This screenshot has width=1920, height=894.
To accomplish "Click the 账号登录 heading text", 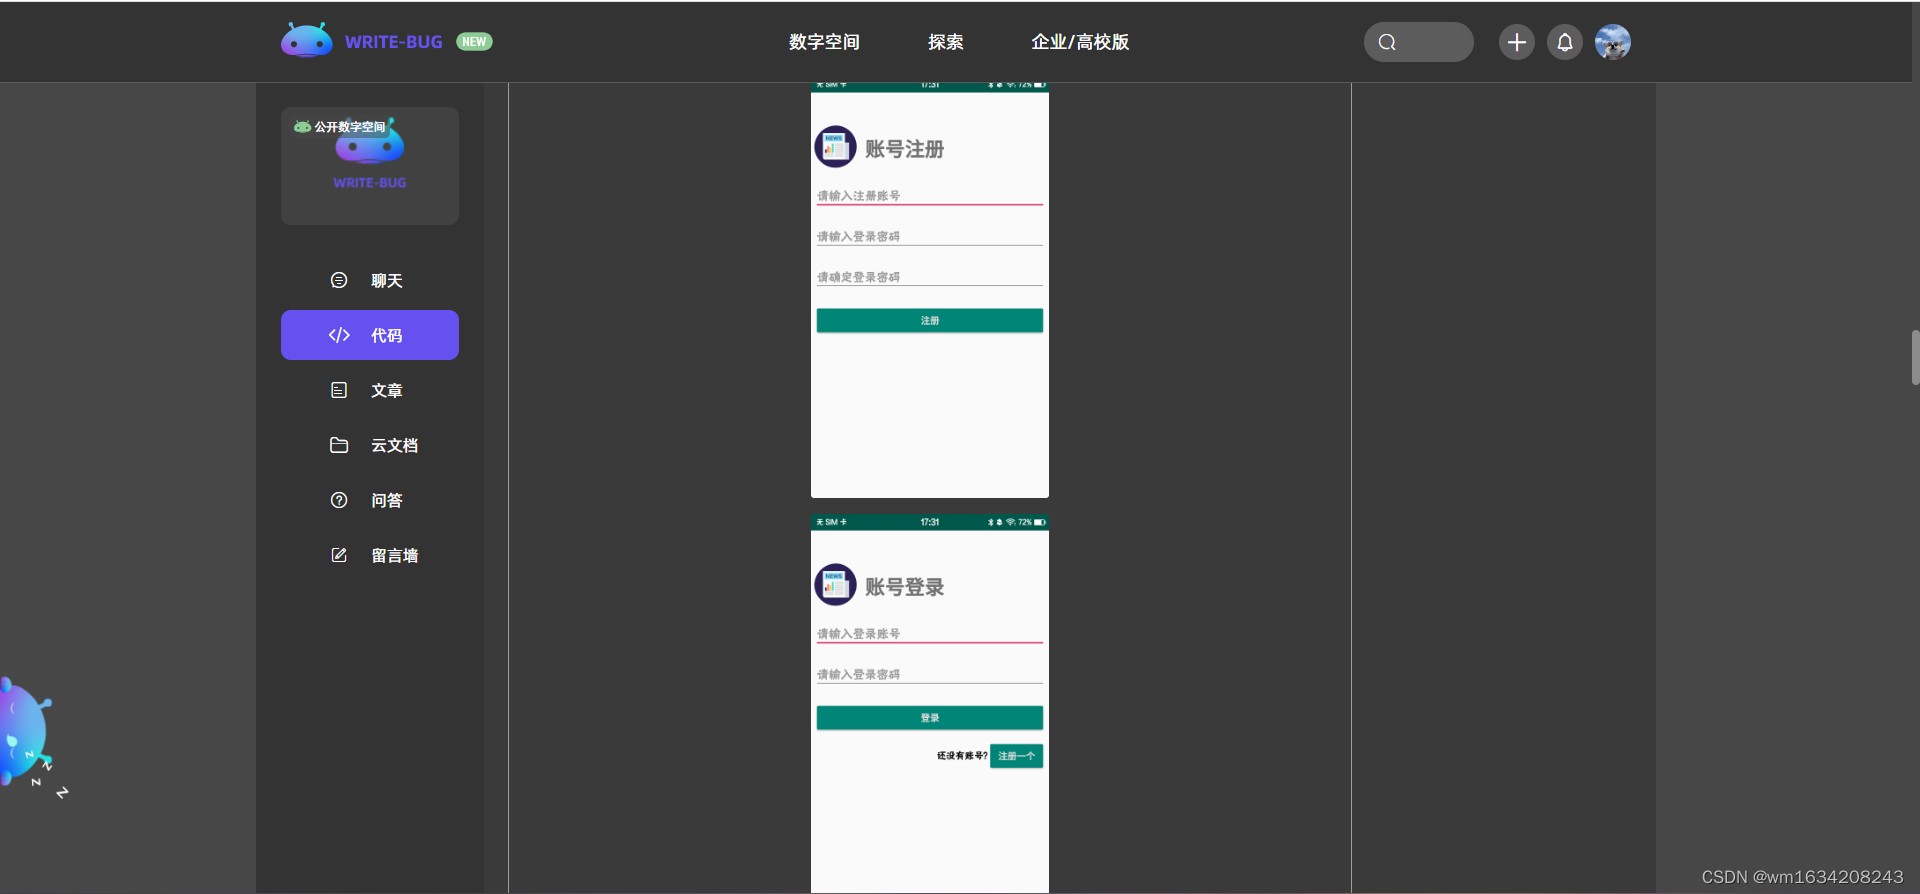I will 904,587.
